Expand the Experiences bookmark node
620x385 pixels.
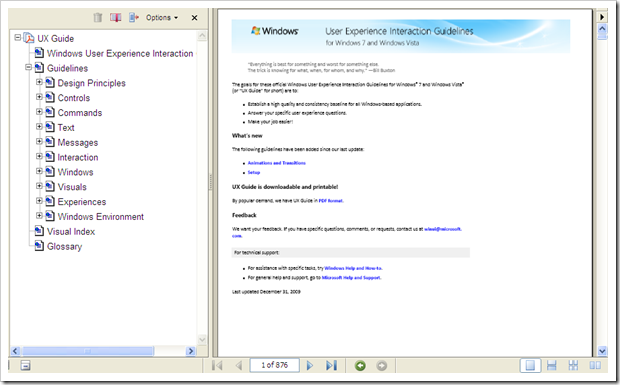tap(39, 200)
